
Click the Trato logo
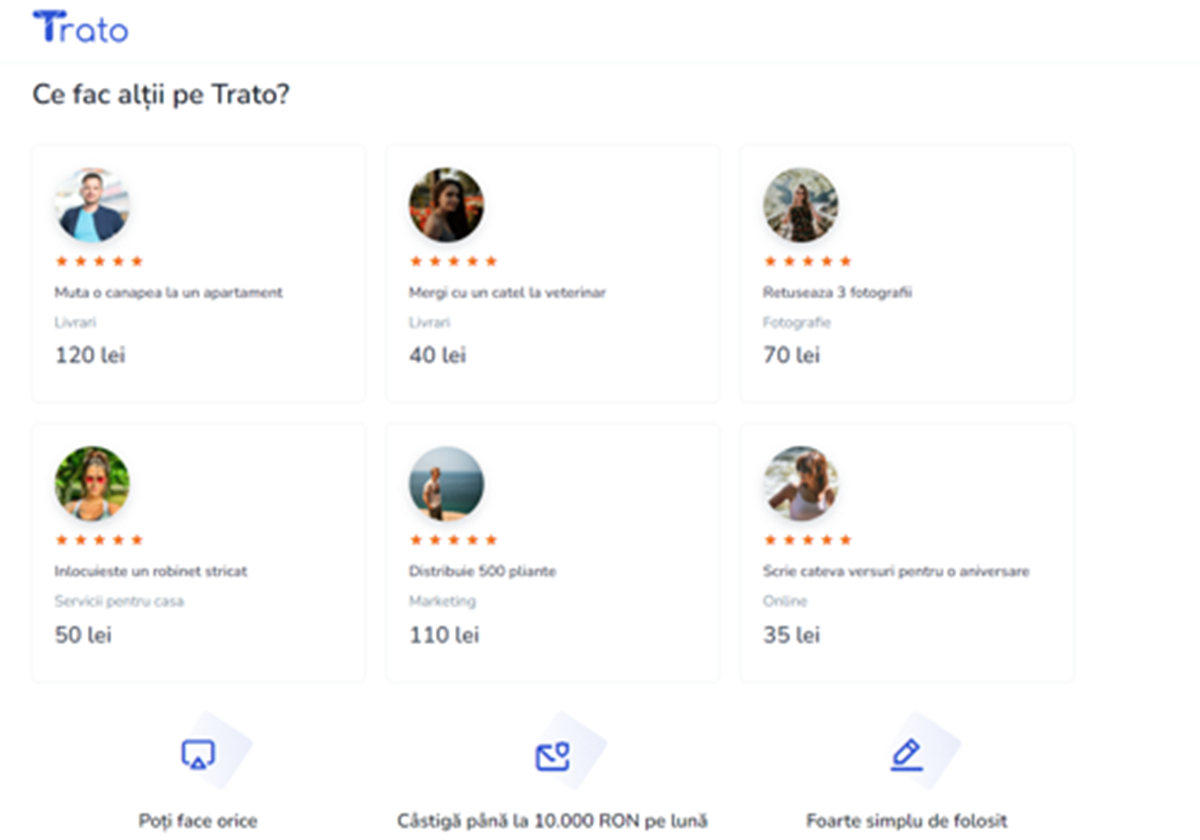pos(80,27)
